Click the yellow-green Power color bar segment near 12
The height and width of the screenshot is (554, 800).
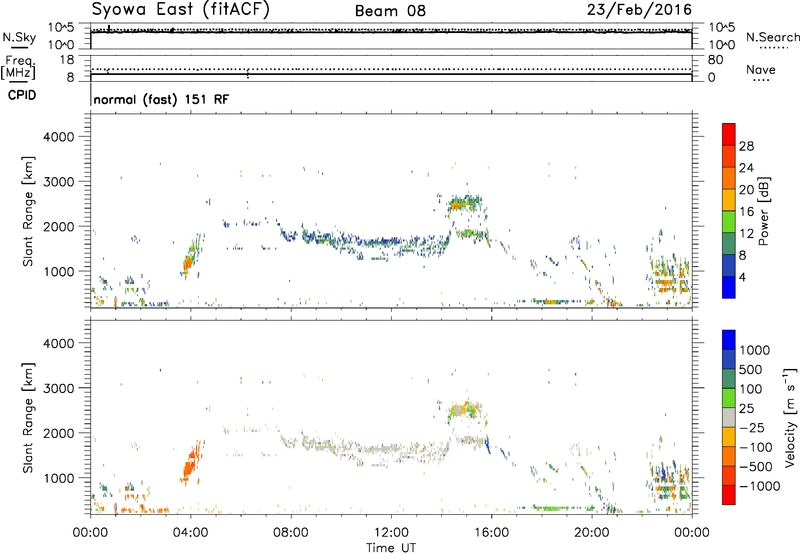pyautogui.click(x=729, y=222)
